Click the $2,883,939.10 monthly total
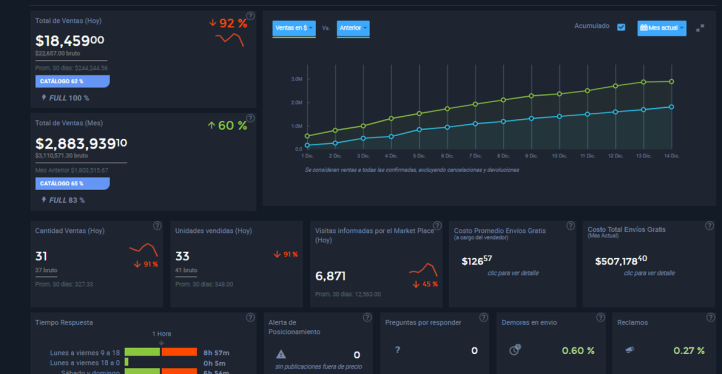This screenshot has width=722, height=374. (81, 144)
